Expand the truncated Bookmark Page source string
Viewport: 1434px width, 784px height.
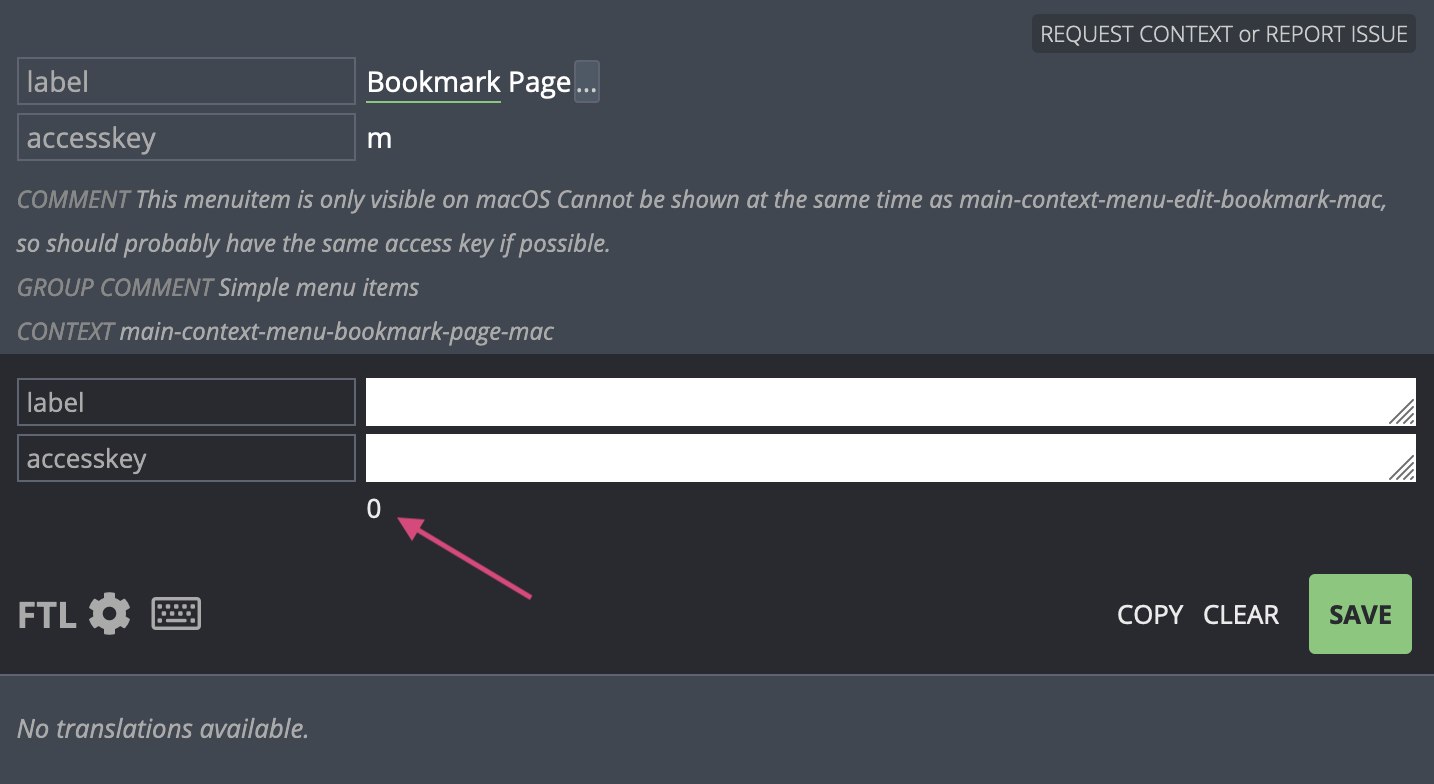click(x=587, y=81)
